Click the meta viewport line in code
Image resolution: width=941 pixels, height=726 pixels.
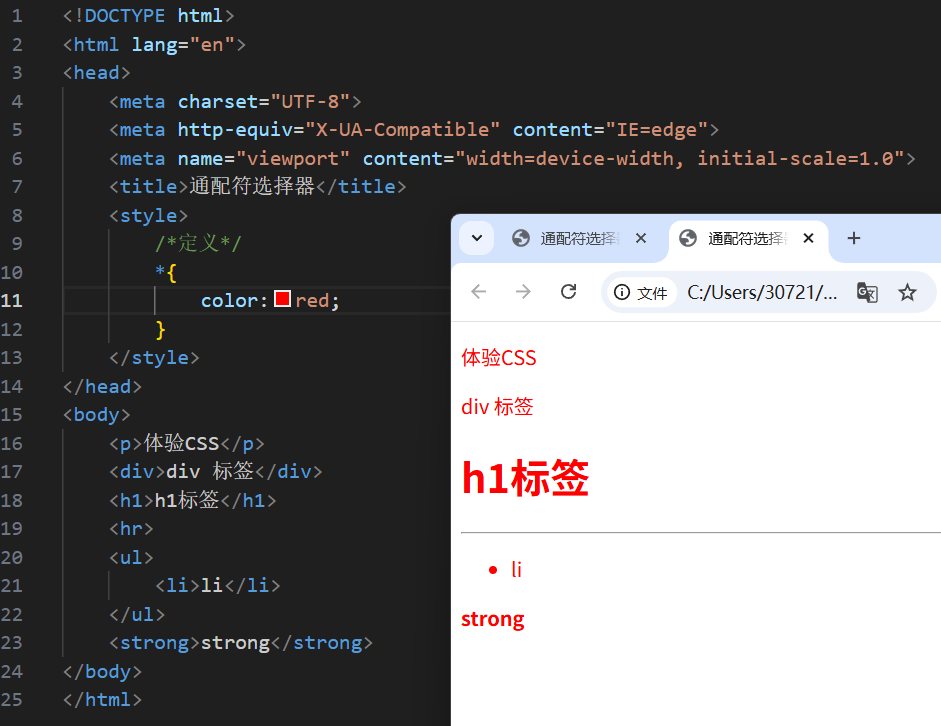(513, 158)
